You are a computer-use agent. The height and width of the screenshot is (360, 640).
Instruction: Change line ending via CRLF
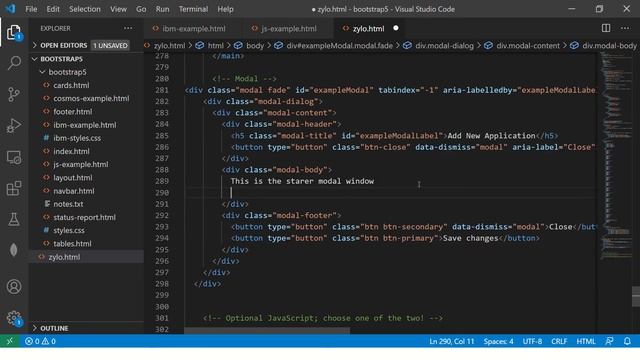pos(559,341)
